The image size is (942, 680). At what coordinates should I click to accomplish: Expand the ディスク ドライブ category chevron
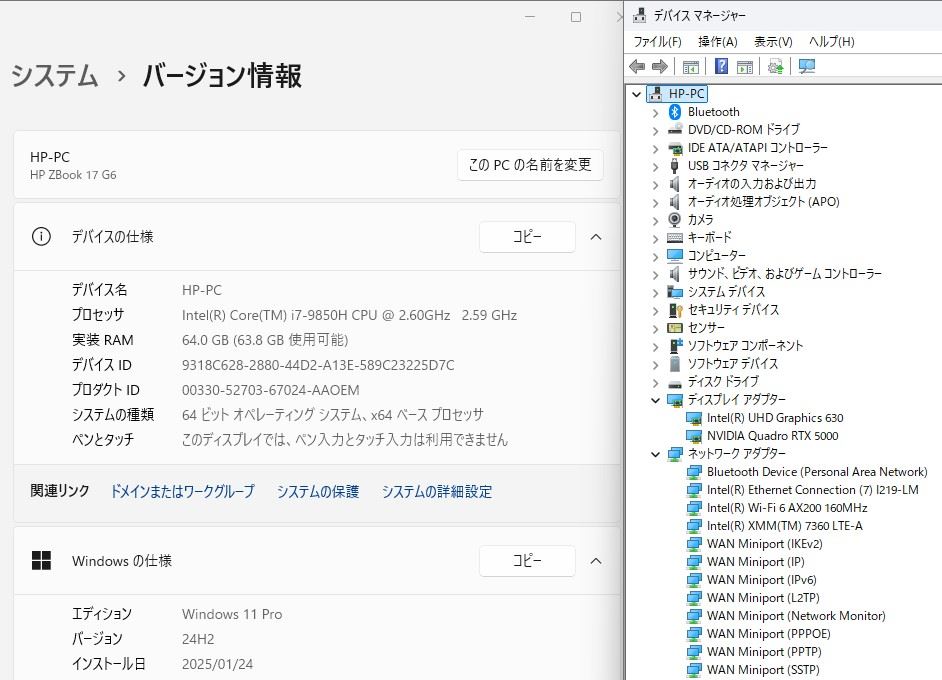coord(655,383)
